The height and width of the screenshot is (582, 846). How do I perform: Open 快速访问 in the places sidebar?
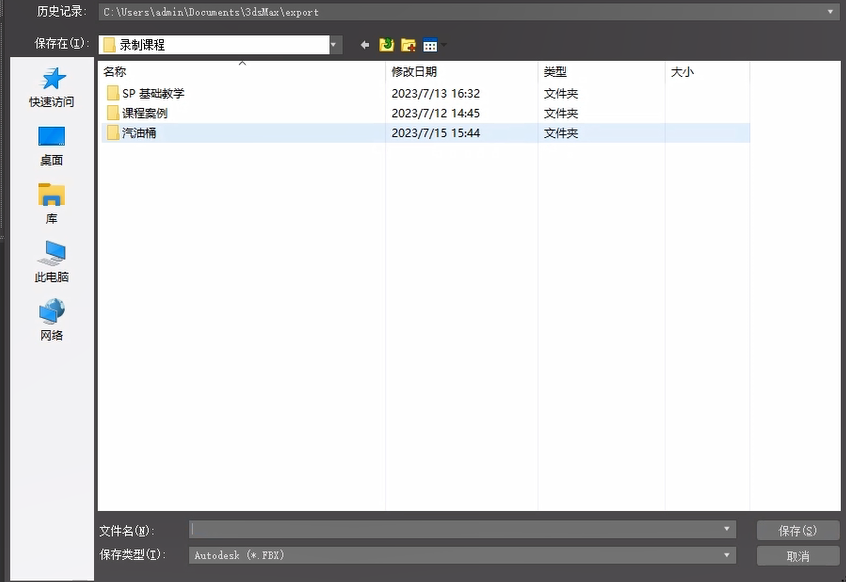click(x=52, y=87)
